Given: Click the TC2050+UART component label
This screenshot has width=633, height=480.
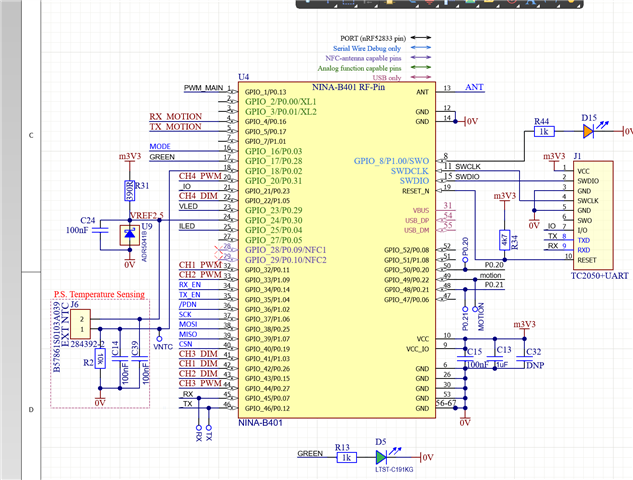Looking at the screenshot, I should pos(599,276).
